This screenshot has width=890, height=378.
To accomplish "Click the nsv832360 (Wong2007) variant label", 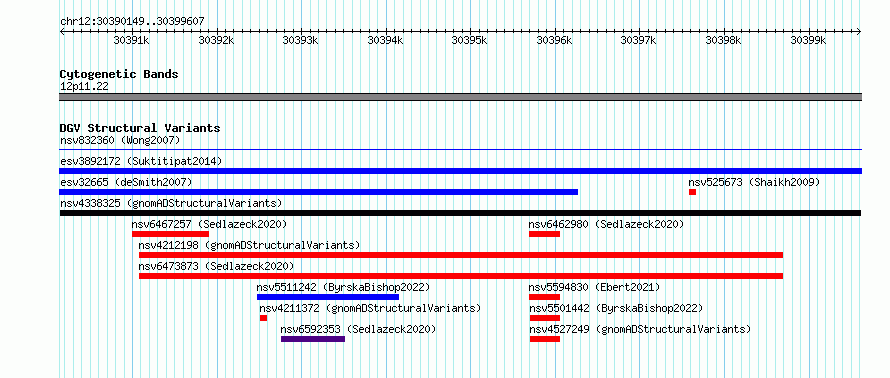I will click(x=120, y=140).
